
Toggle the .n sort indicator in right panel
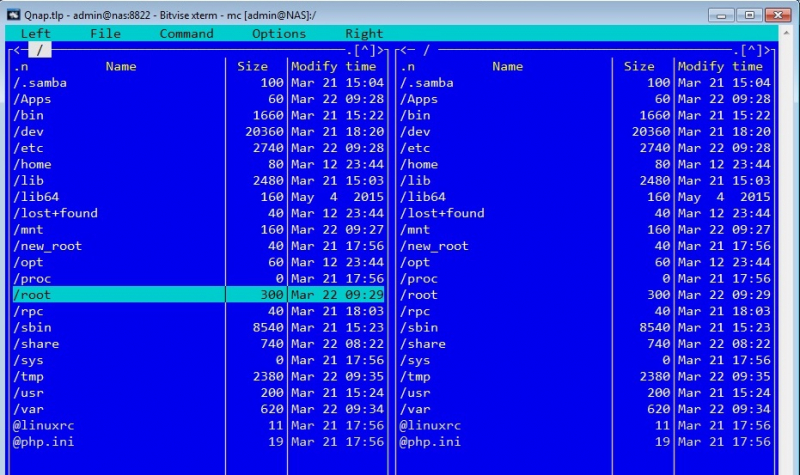click(x=407, y=67)
